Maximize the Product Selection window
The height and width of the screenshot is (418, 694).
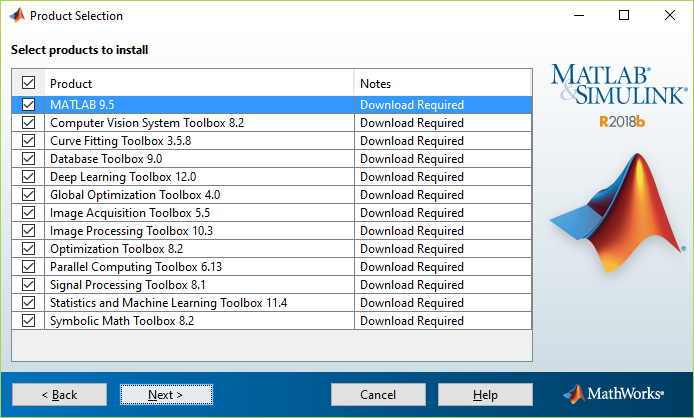tap(624, 15)
